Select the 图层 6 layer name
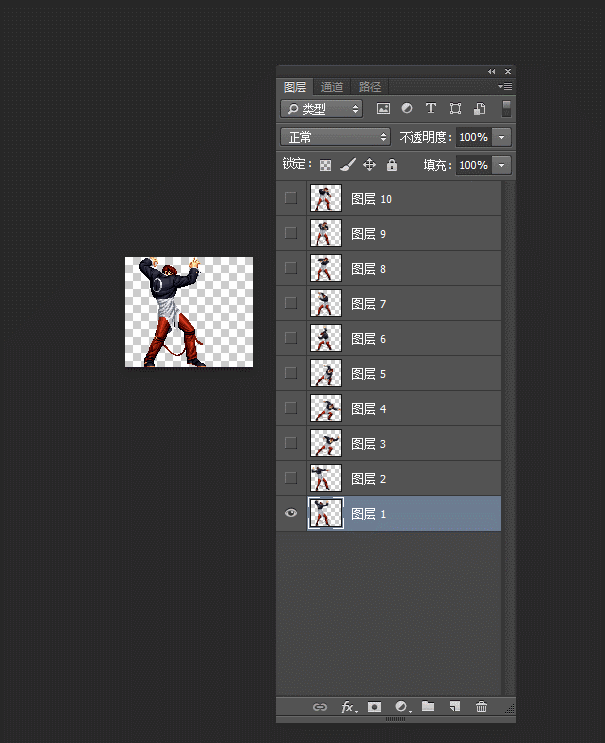The height and width of the screenshot is (743, 605). pyautogui.click(x=369, y=339)
